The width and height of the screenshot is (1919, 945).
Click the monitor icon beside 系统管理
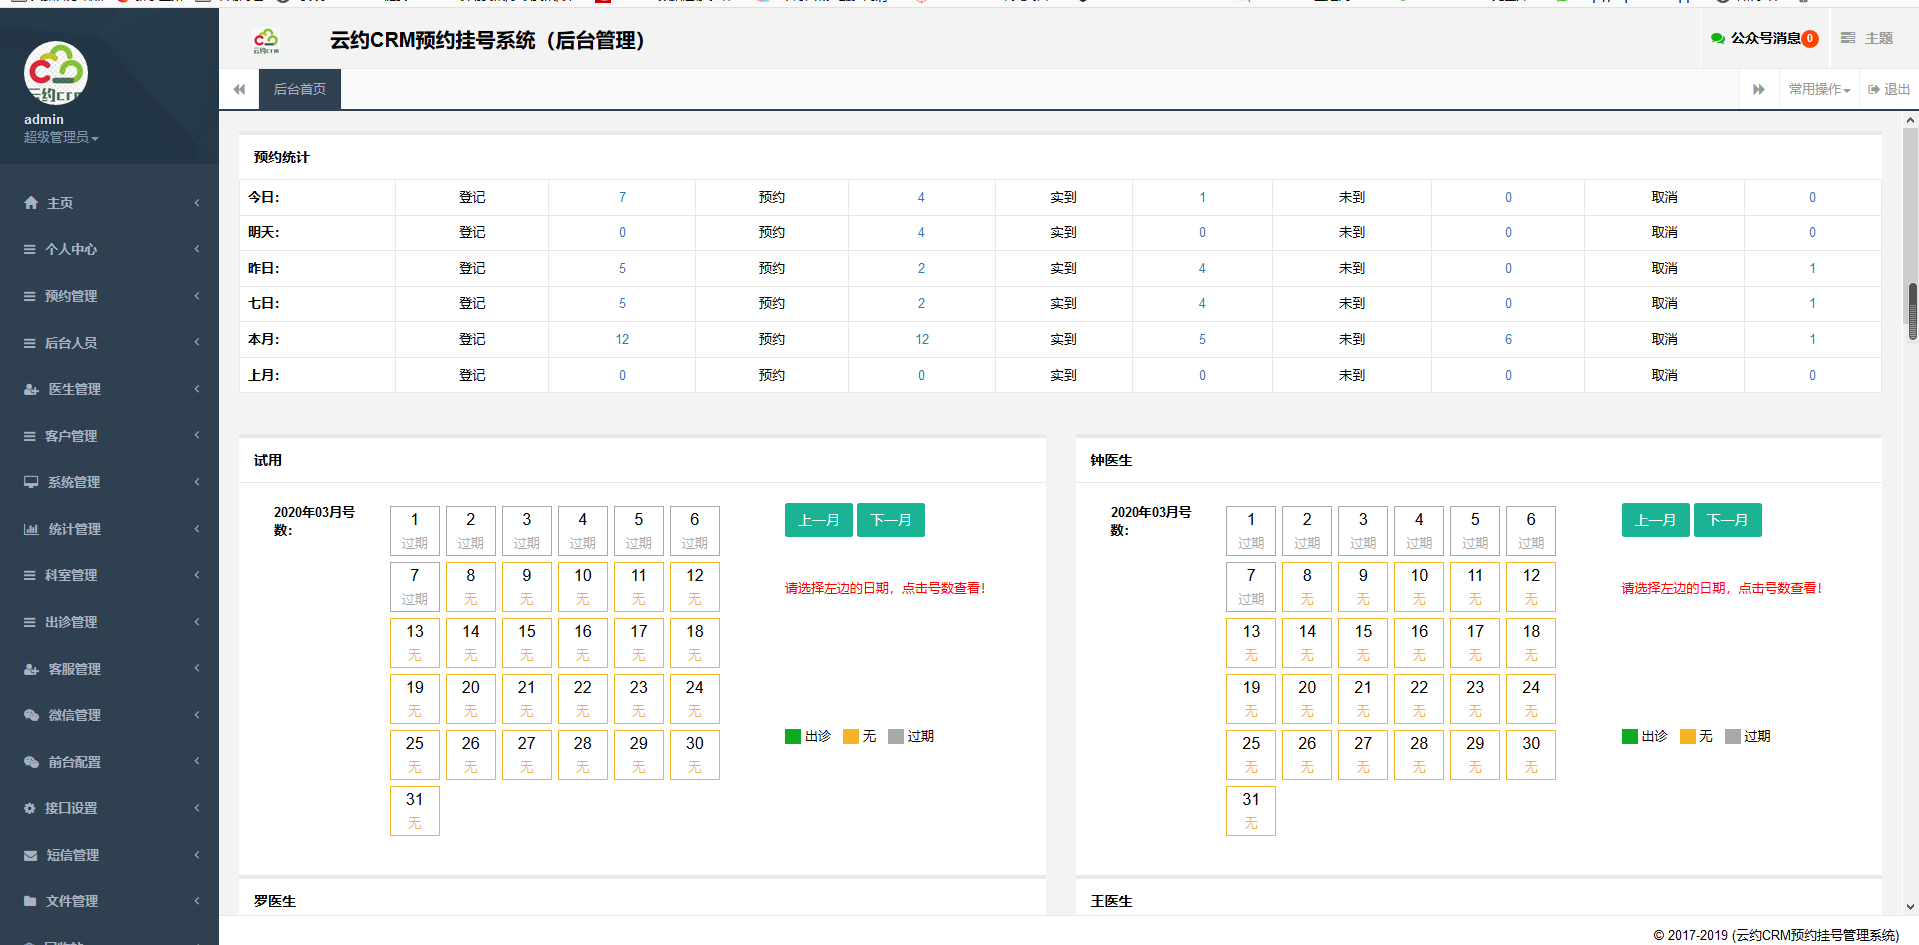click(31, 482)
